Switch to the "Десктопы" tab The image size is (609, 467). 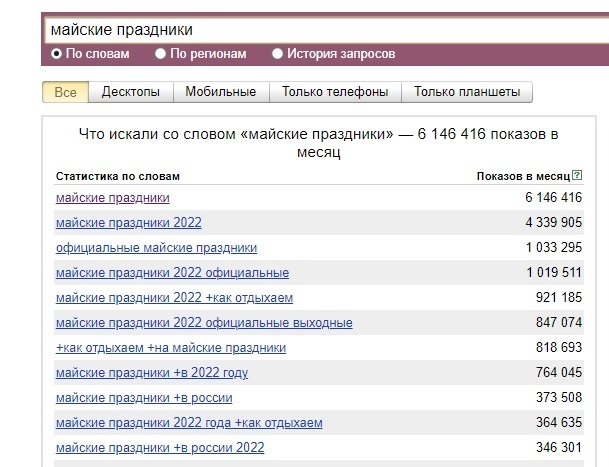pos(130,92)
